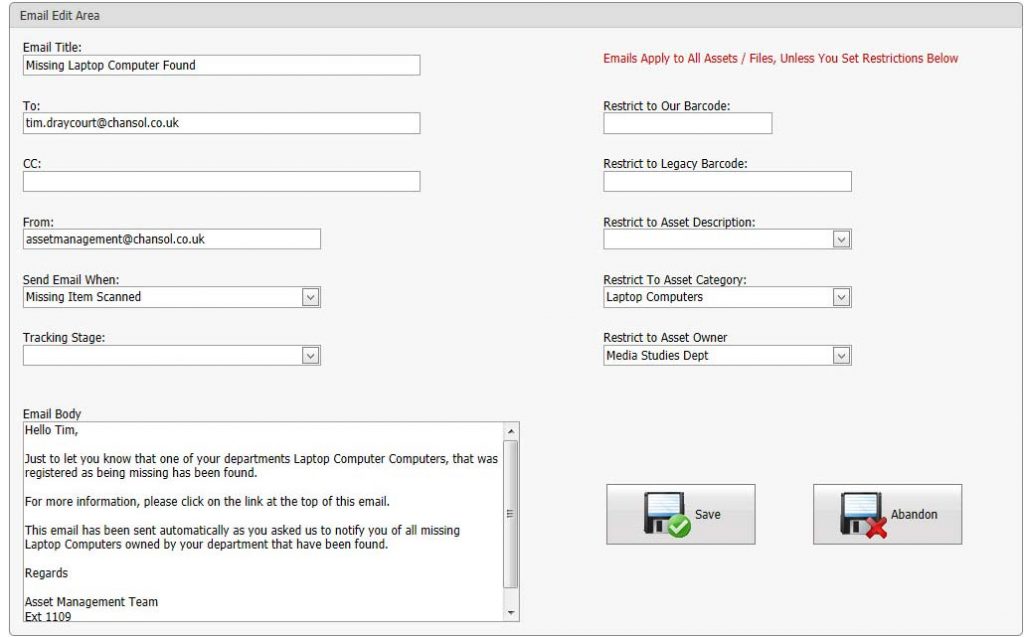Click the To address field

point(220,123)
